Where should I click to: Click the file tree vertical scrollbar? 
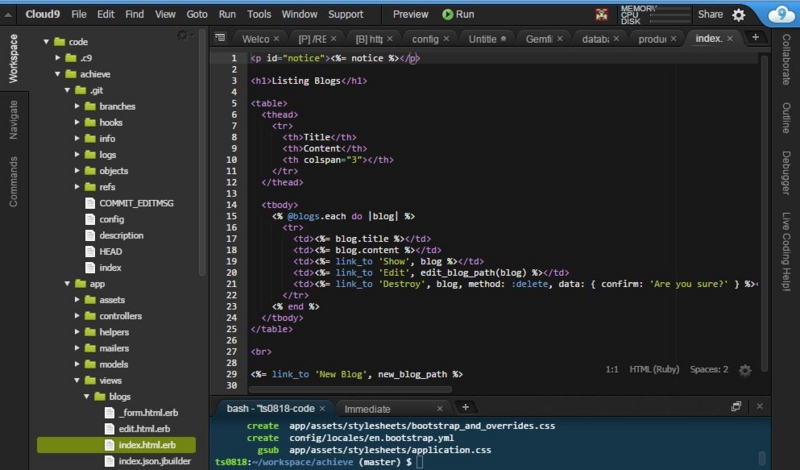[x=202, y=153]
